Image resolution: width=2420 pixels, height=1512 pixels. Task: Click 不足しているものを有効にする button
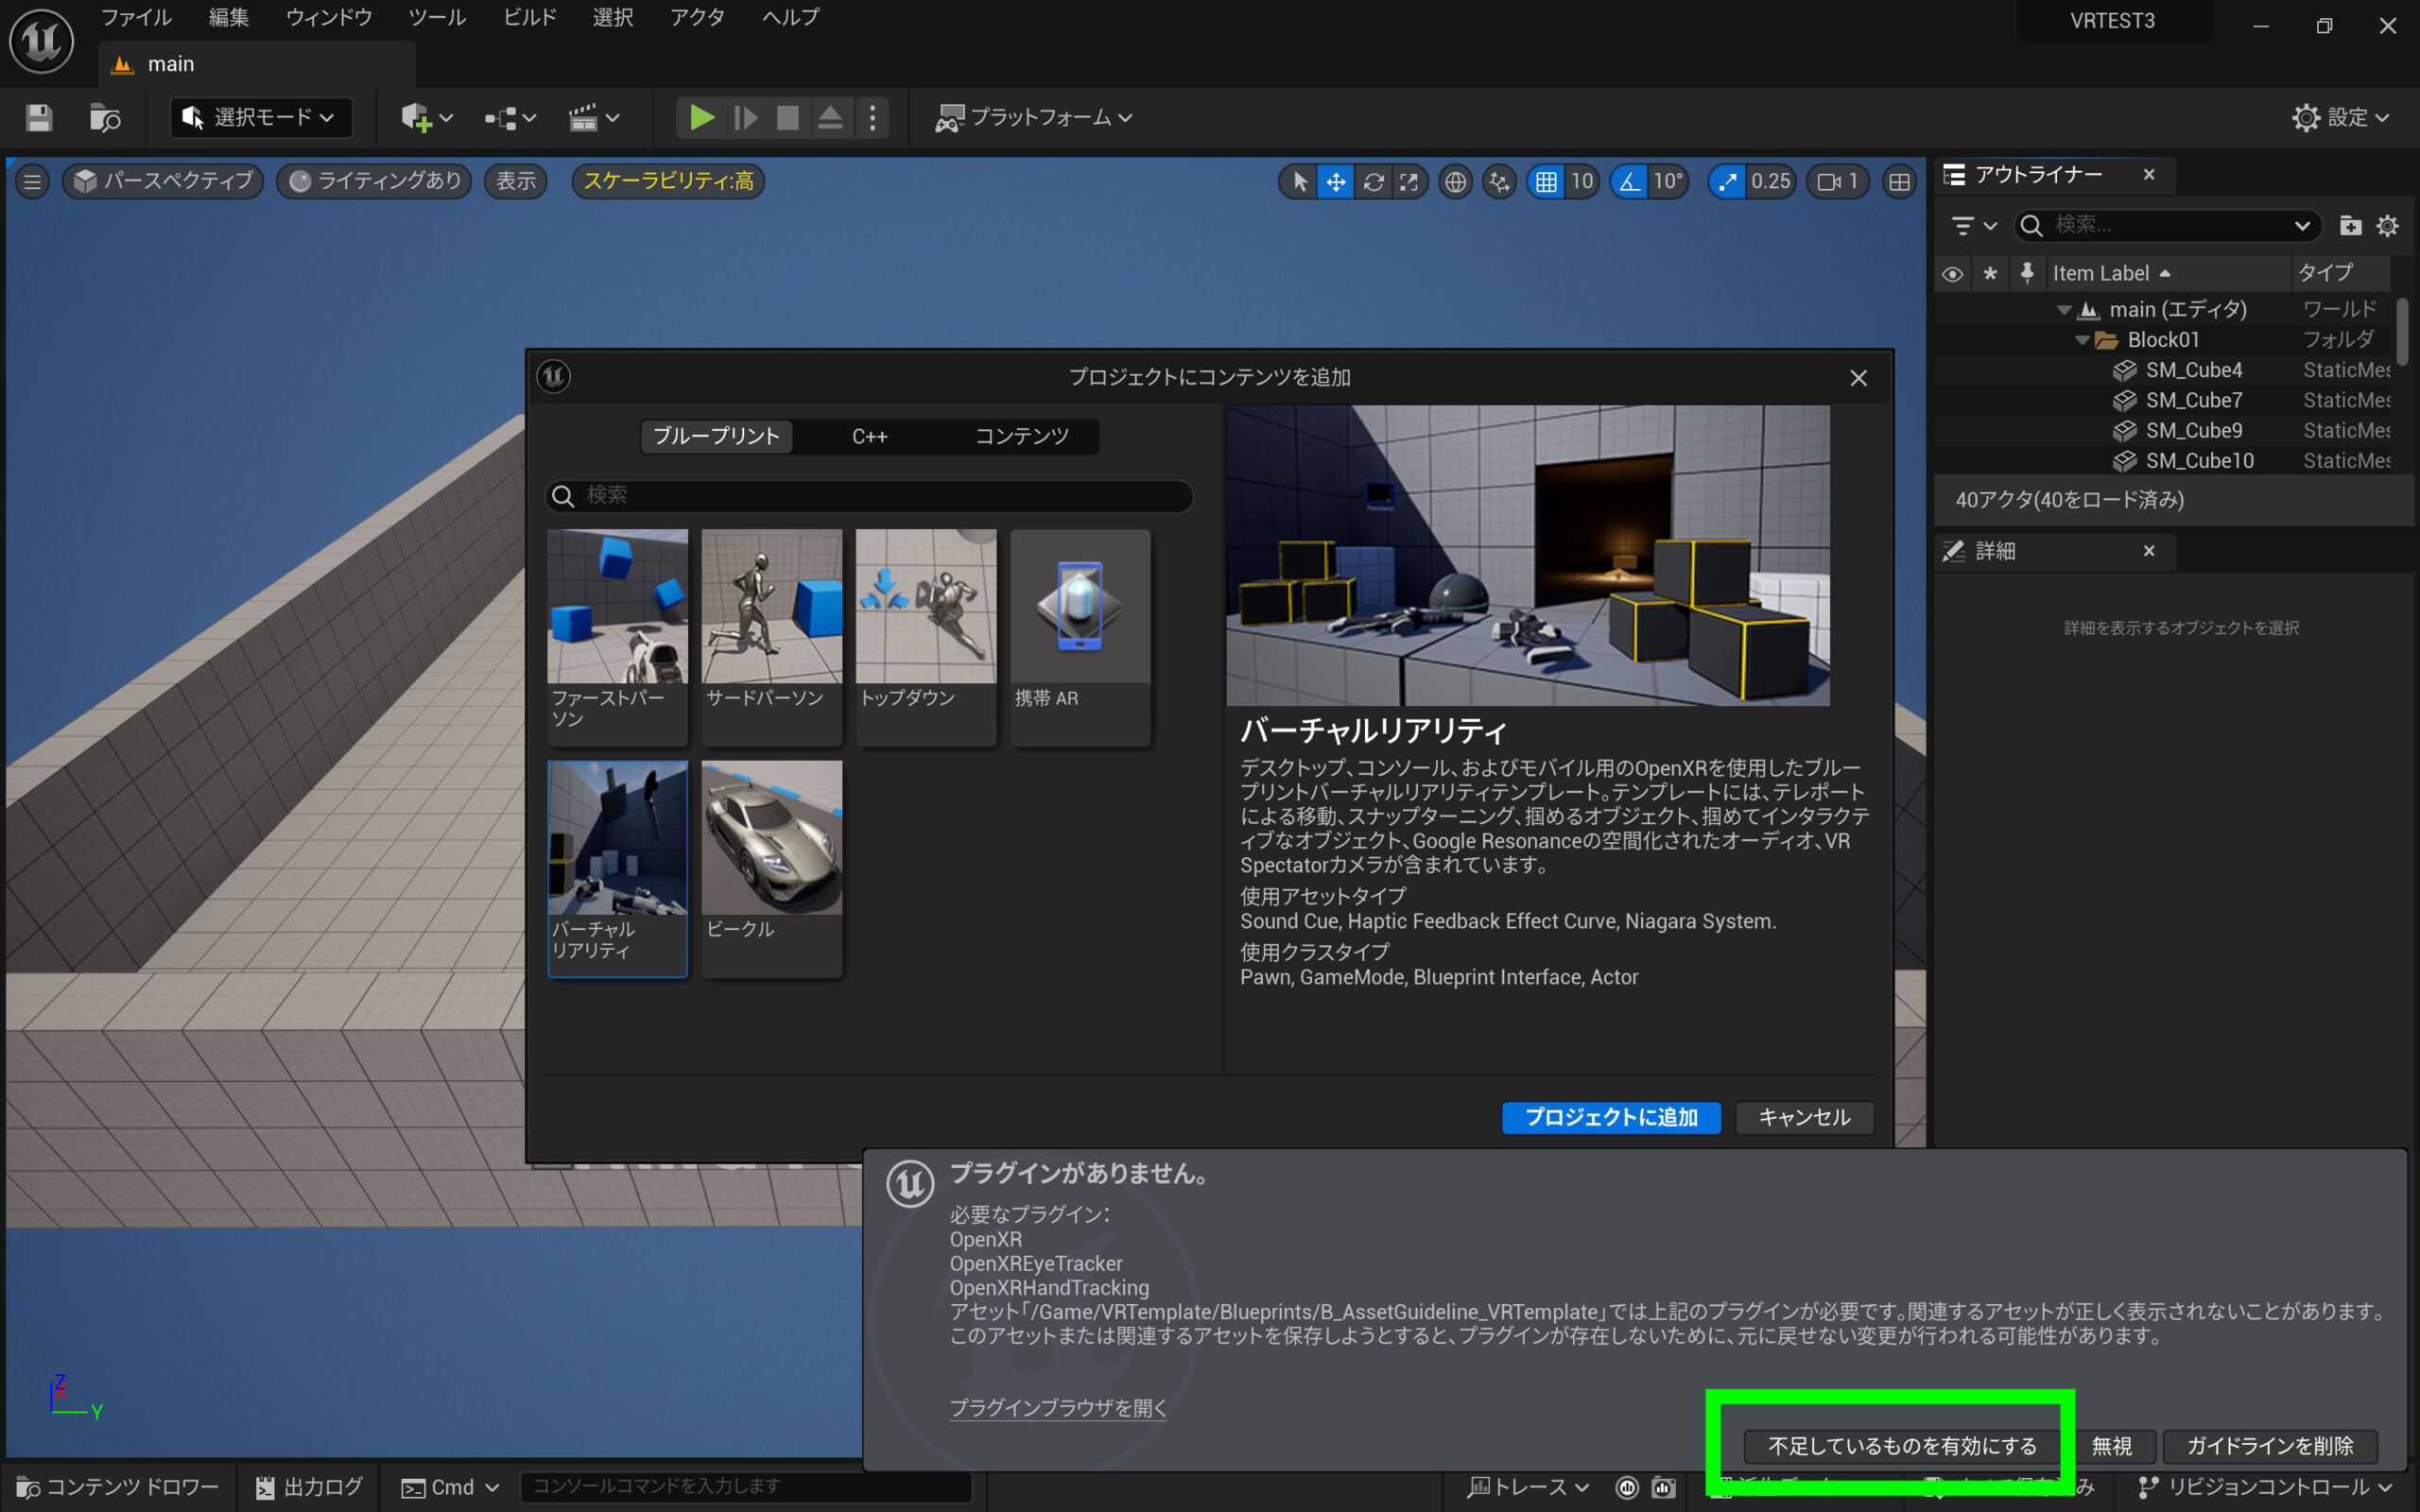tap(1901, 1446)
